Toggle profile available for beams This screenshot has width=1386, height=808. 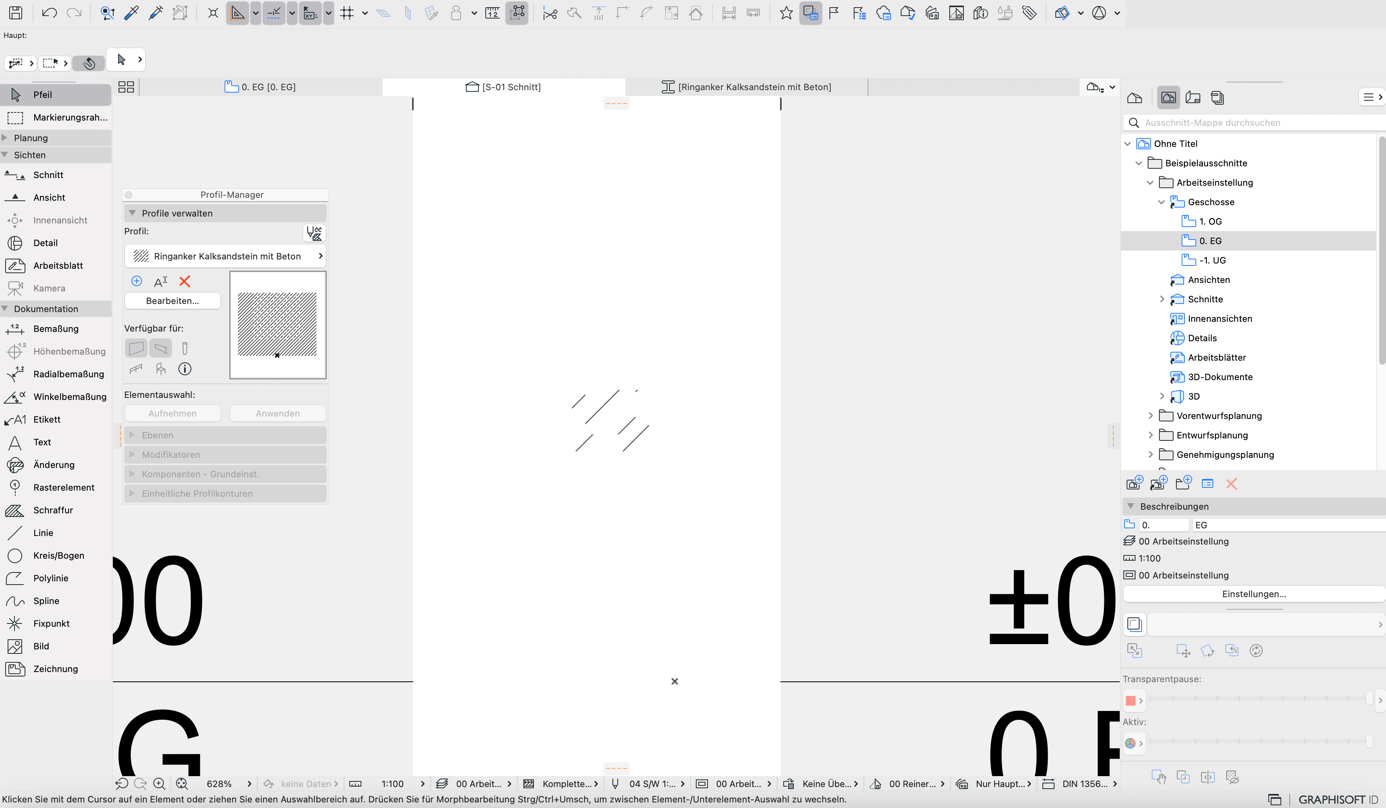(x=160, y=348)
